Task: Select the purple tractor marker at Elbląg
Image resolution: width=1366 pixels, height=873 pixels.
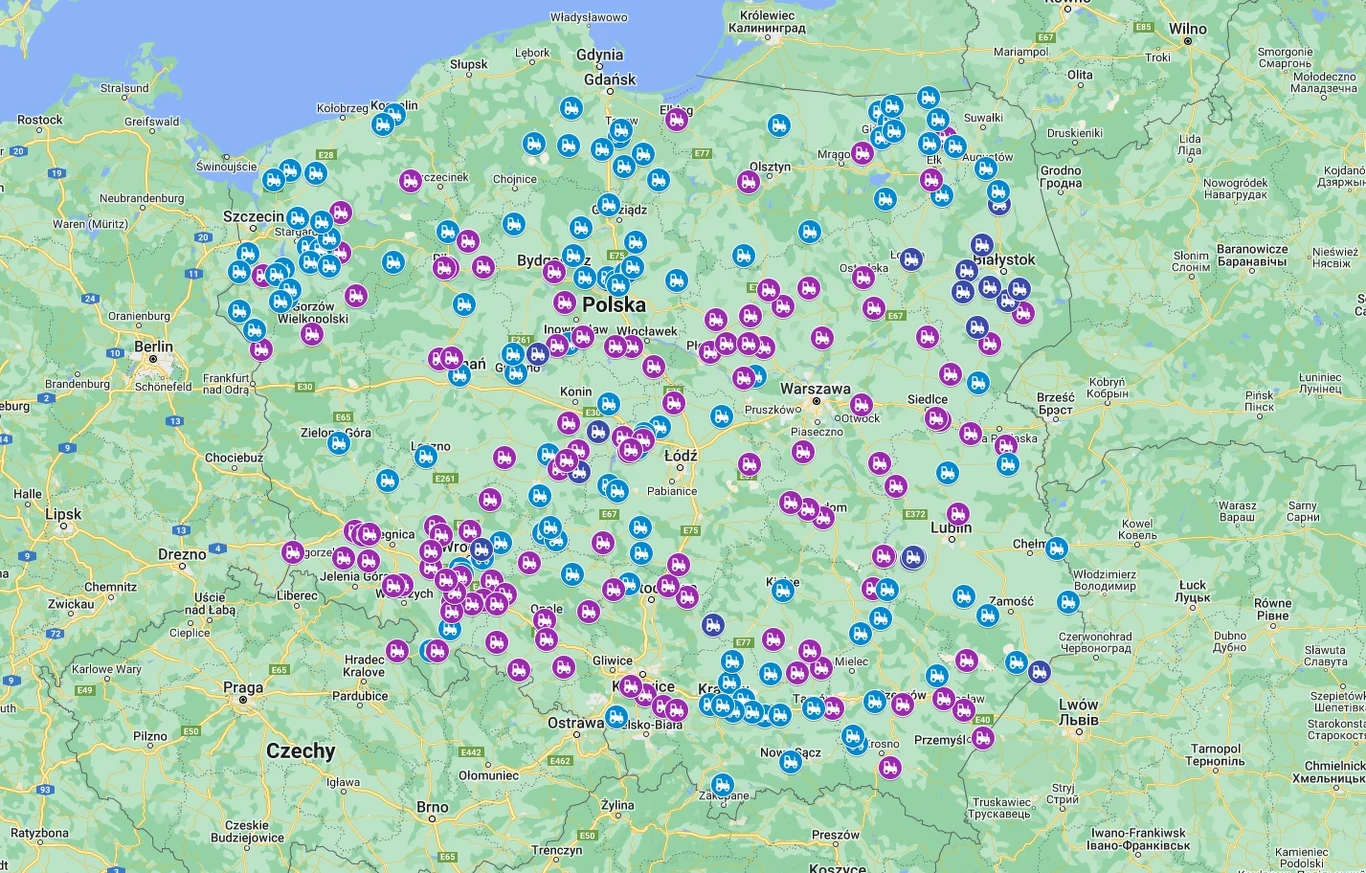Action: coord(677,120)
